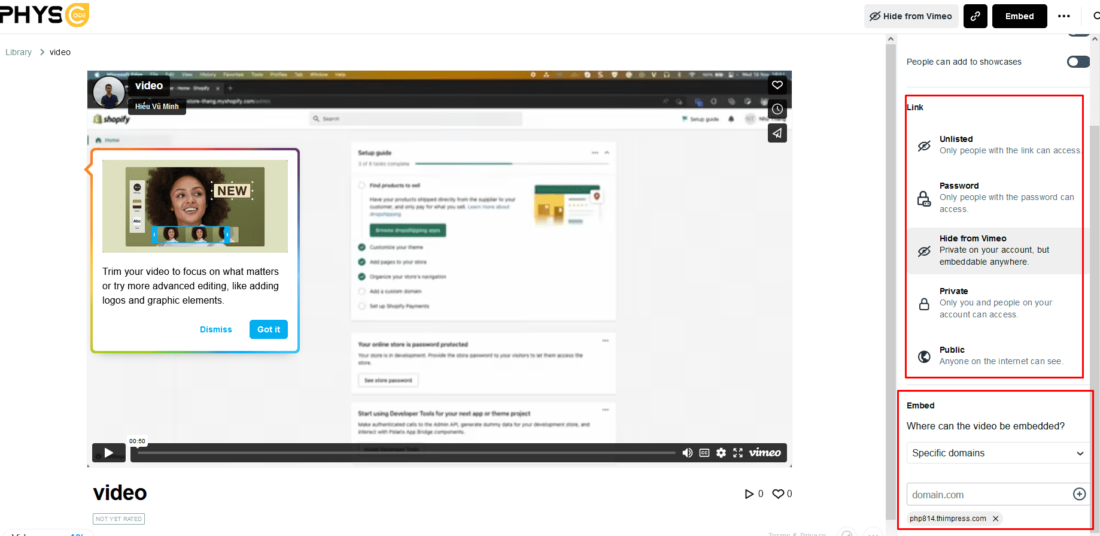Enter fullscreen using the expand arrows icon
Viewport: 1100px width, 536px height.
(737, 453)
